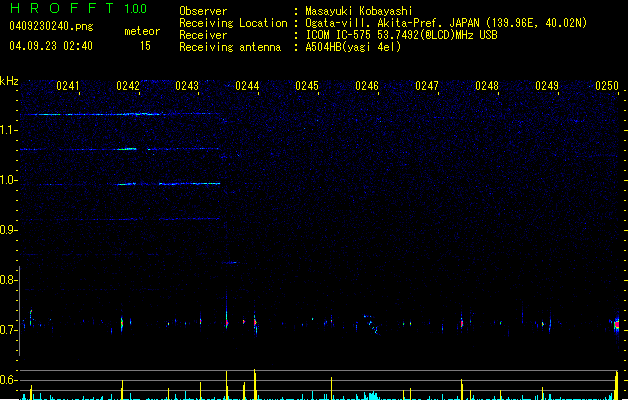The height and width of the screenshot is (400, 629).
Task: Click the 0248 time marker
Action: [487, 86]
